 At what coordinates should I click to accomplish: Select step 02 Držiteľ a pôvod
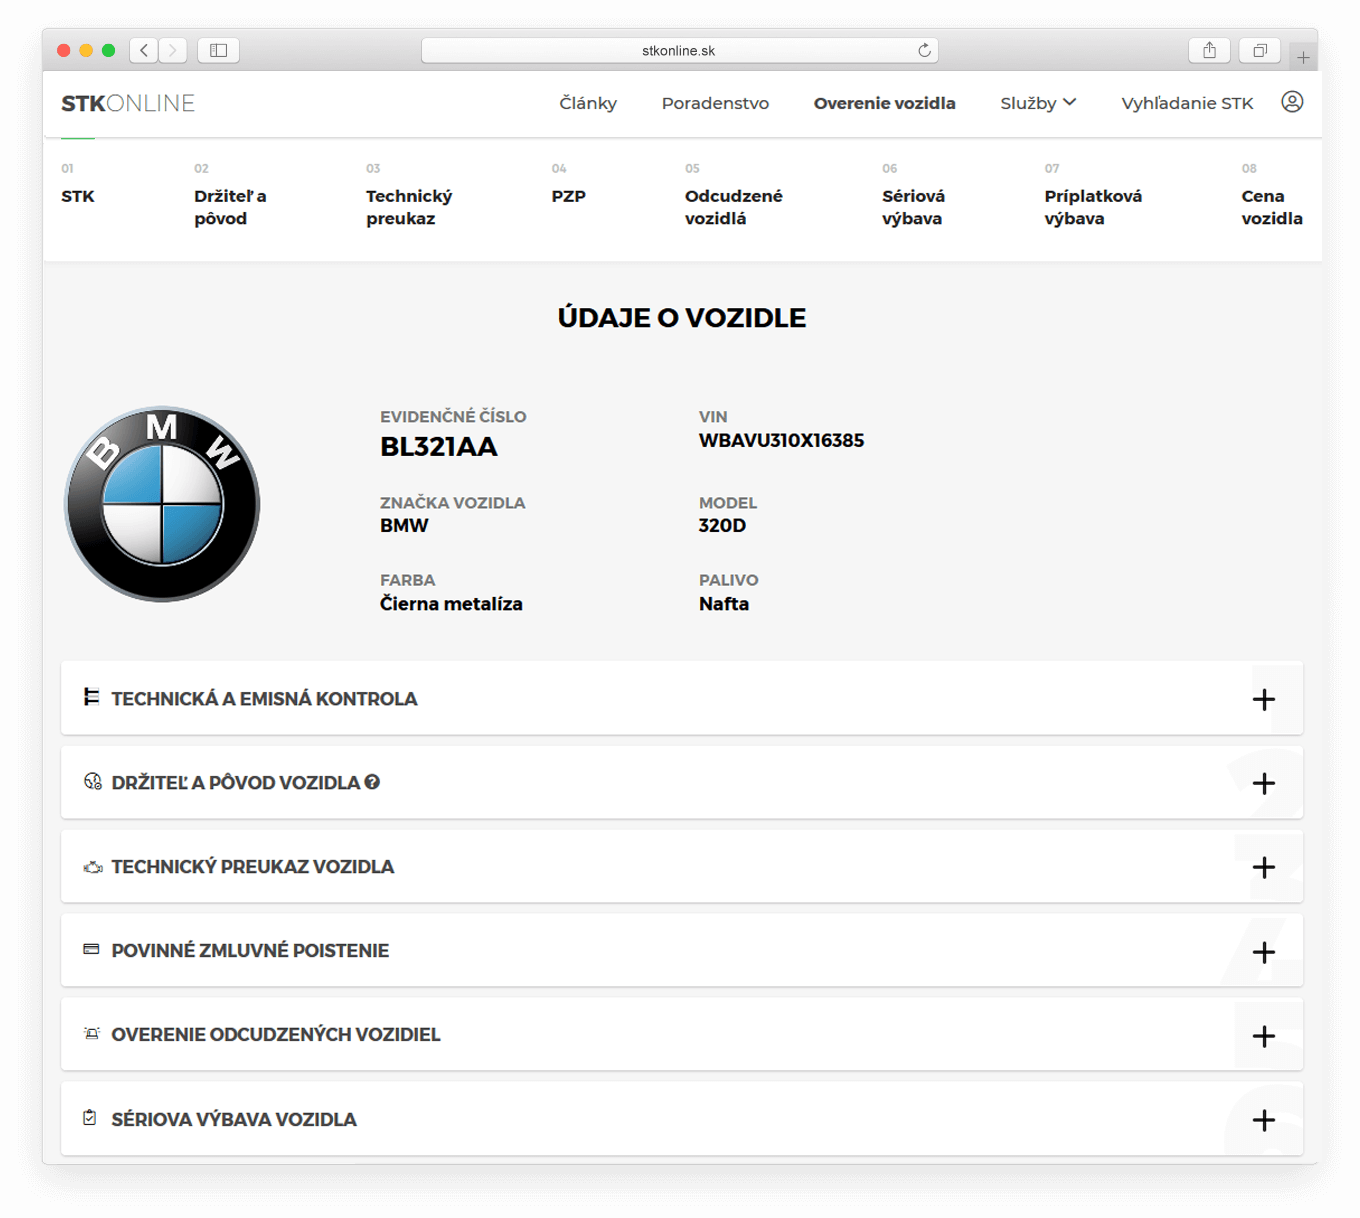[x=231, y=195]
